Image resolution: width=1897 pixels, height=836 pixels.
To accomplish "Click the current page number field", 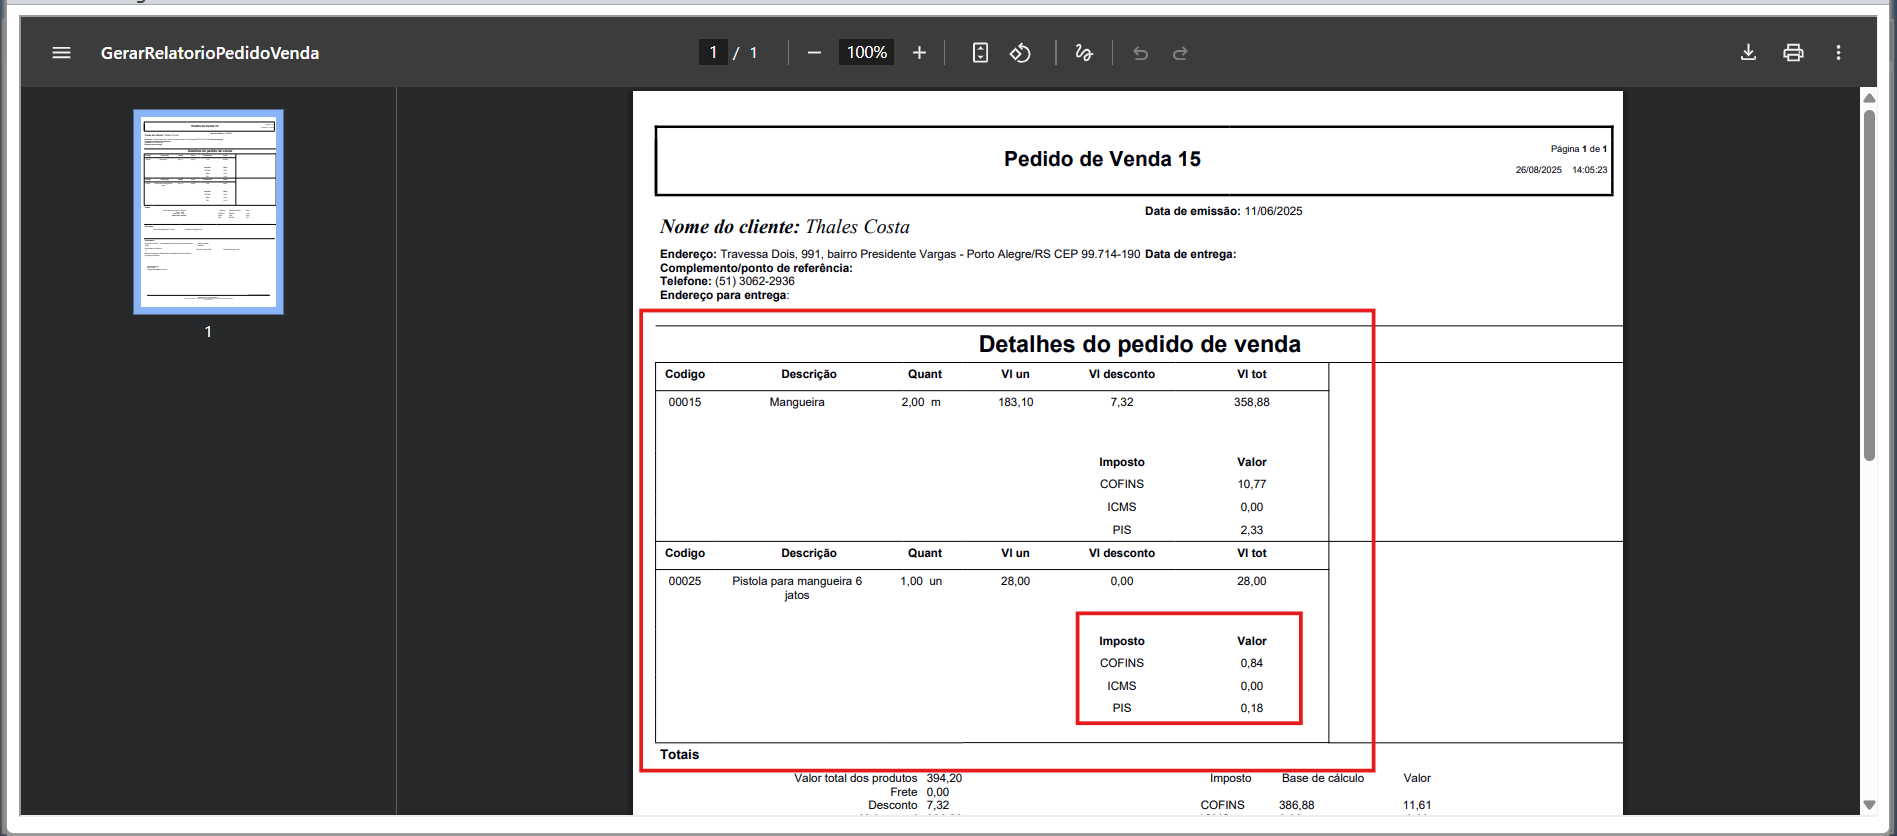I will click(x=713, y=53).
